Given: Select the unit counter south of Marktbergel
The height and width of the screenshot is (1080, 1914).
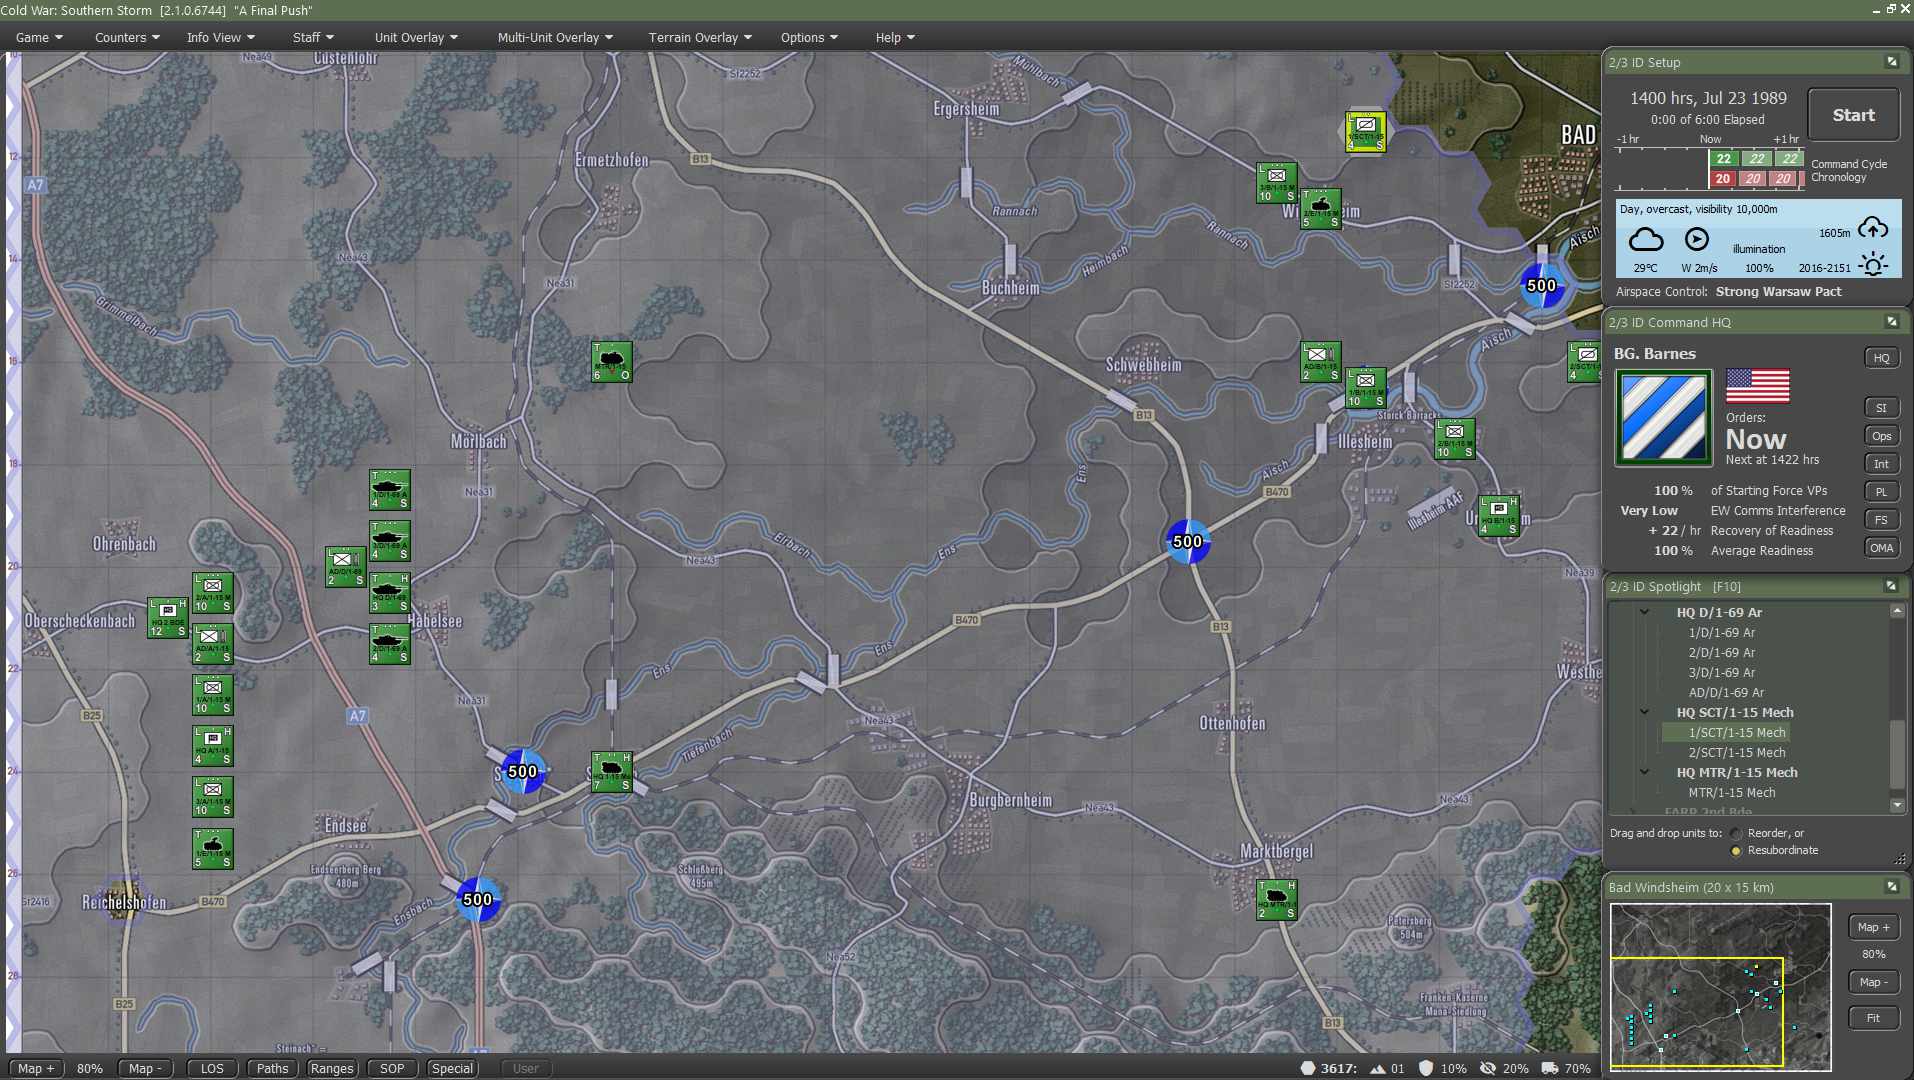Looking at the screenshot, I should click(1277, 900).
